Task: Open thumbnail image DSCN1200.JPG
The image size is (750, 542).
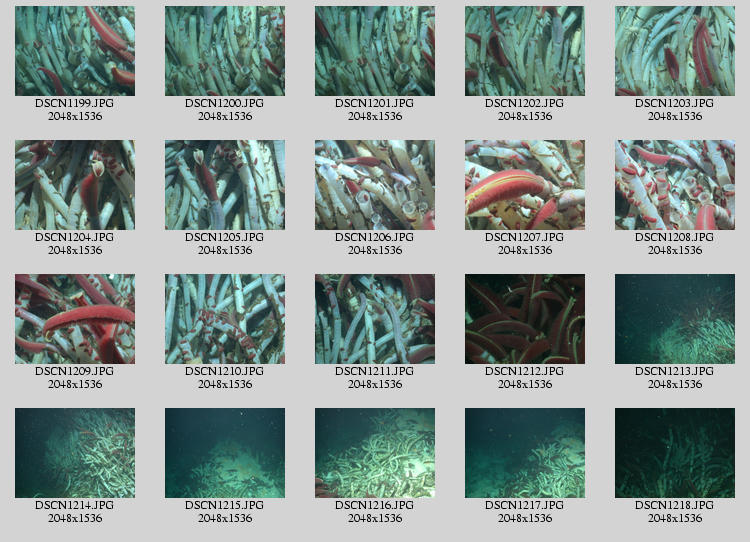Action: click(225, 51)
